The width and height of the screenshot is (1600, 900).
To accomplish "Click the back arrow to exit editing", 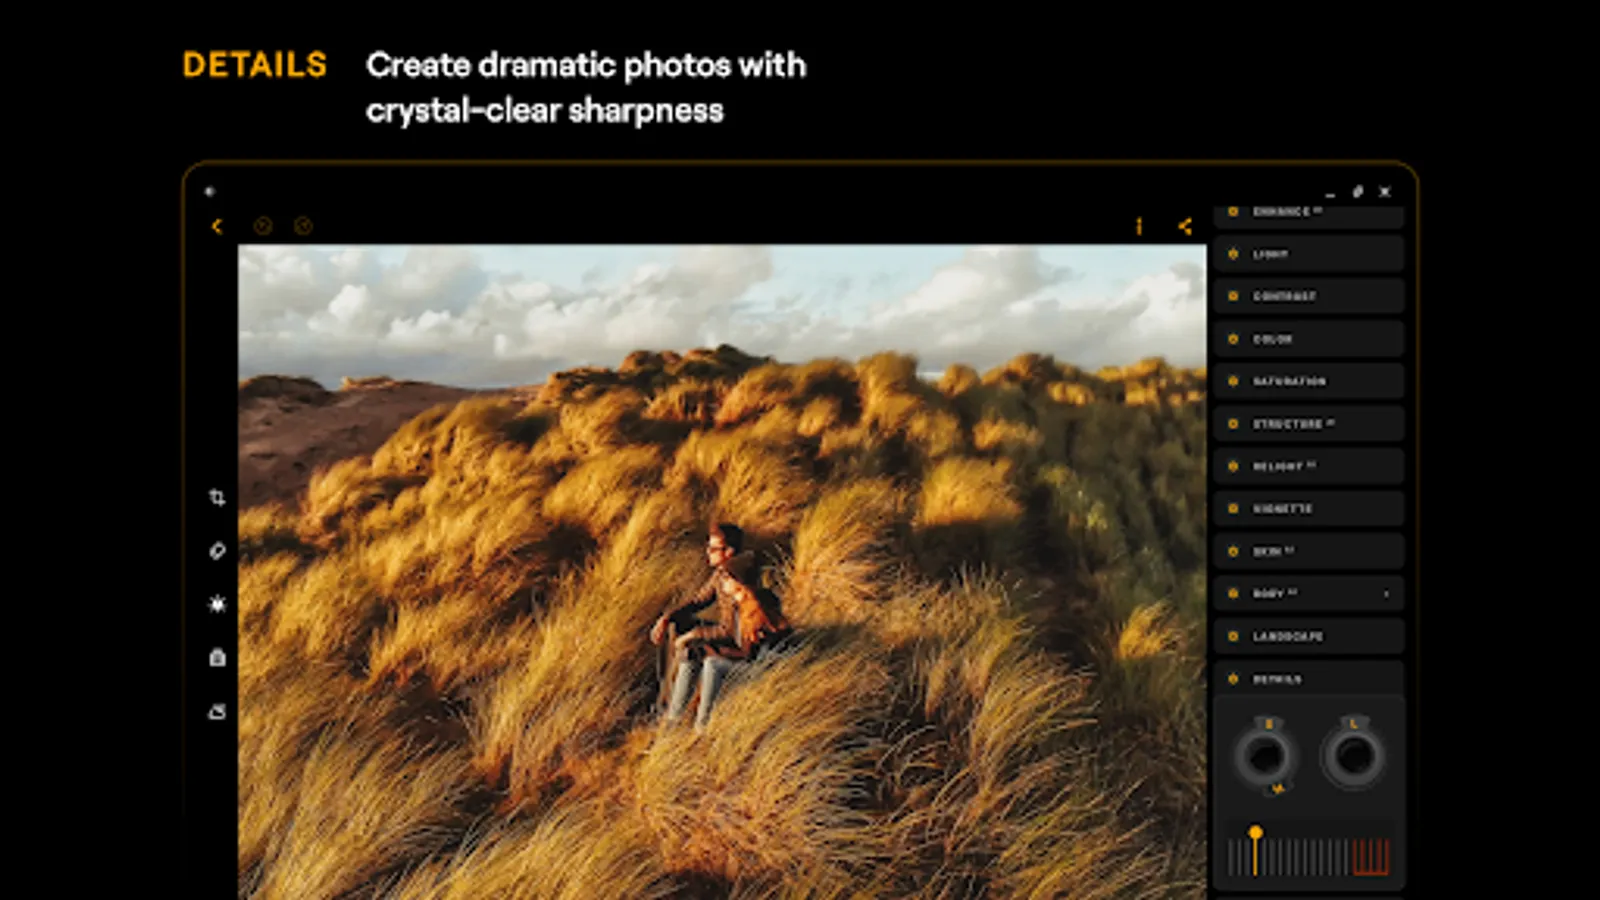I will [218, 226].
